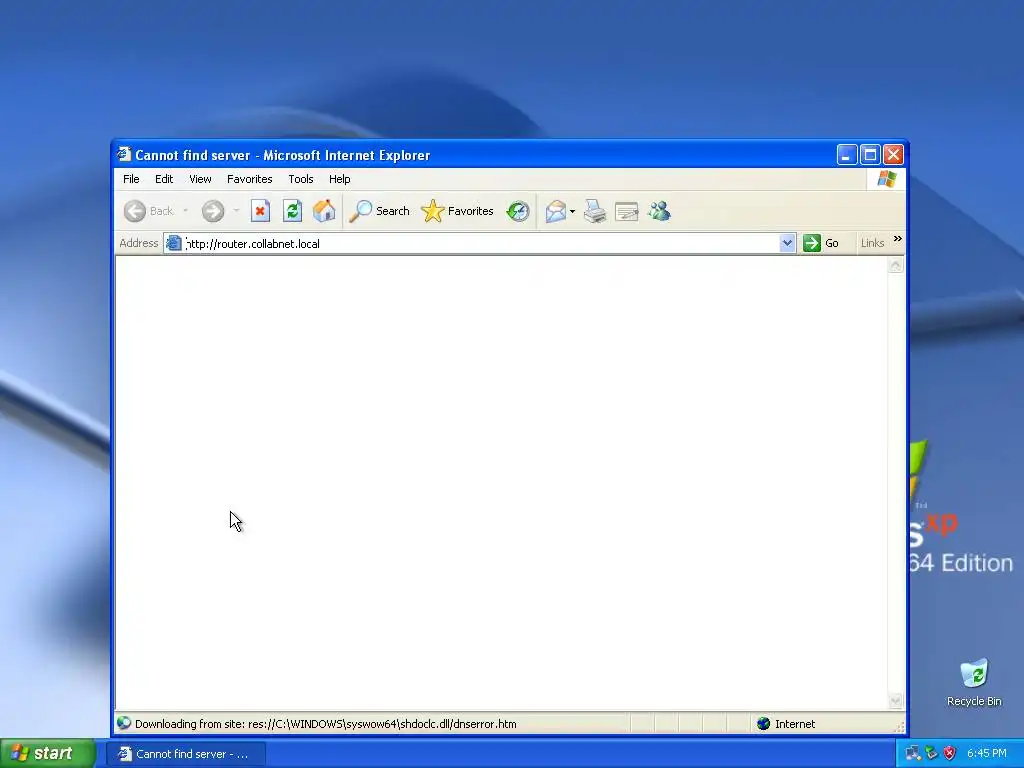Go back with the Back arrow icon
The width and height of the screenshot is (1024, 768).
(135, 211)
